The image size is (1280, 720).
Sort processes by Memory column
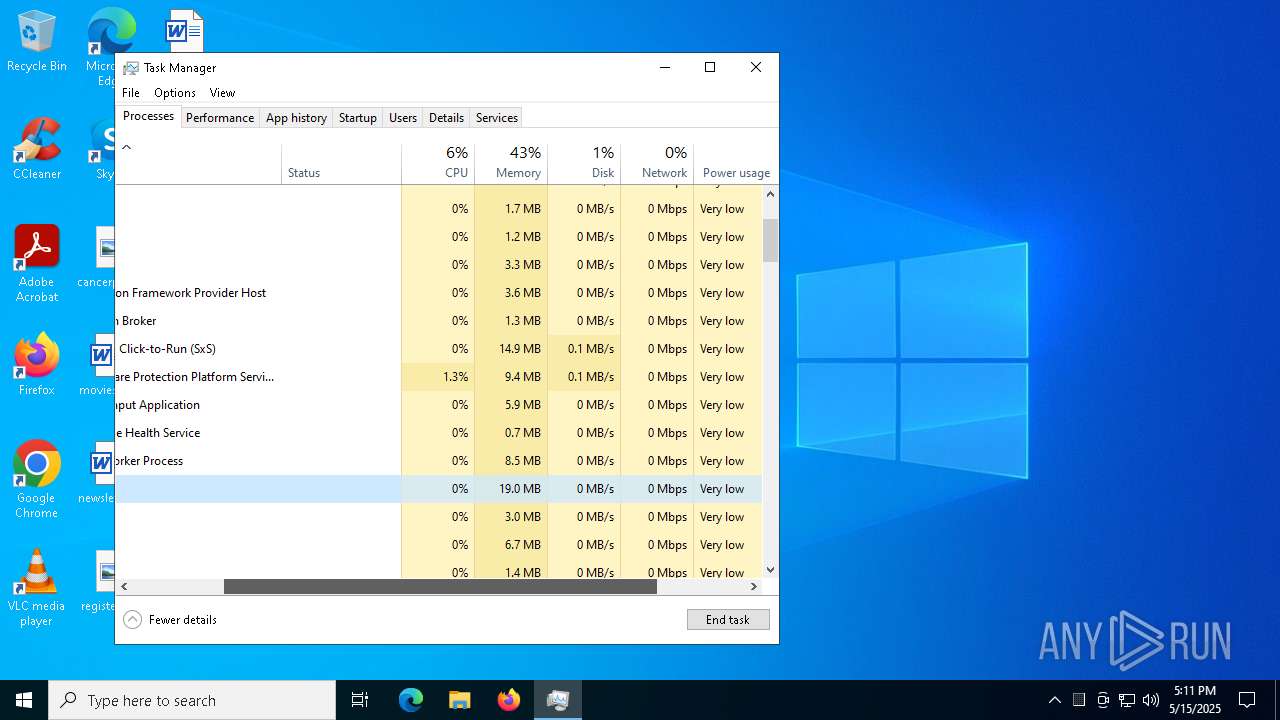[511, 163]
